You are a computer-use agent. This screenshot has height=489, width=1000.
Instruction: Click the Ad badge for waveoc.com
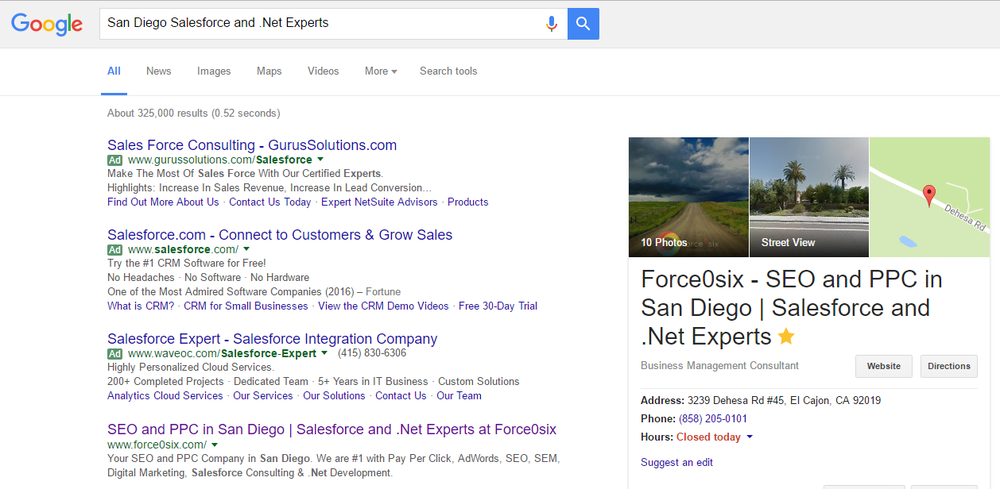coord(115,353)
